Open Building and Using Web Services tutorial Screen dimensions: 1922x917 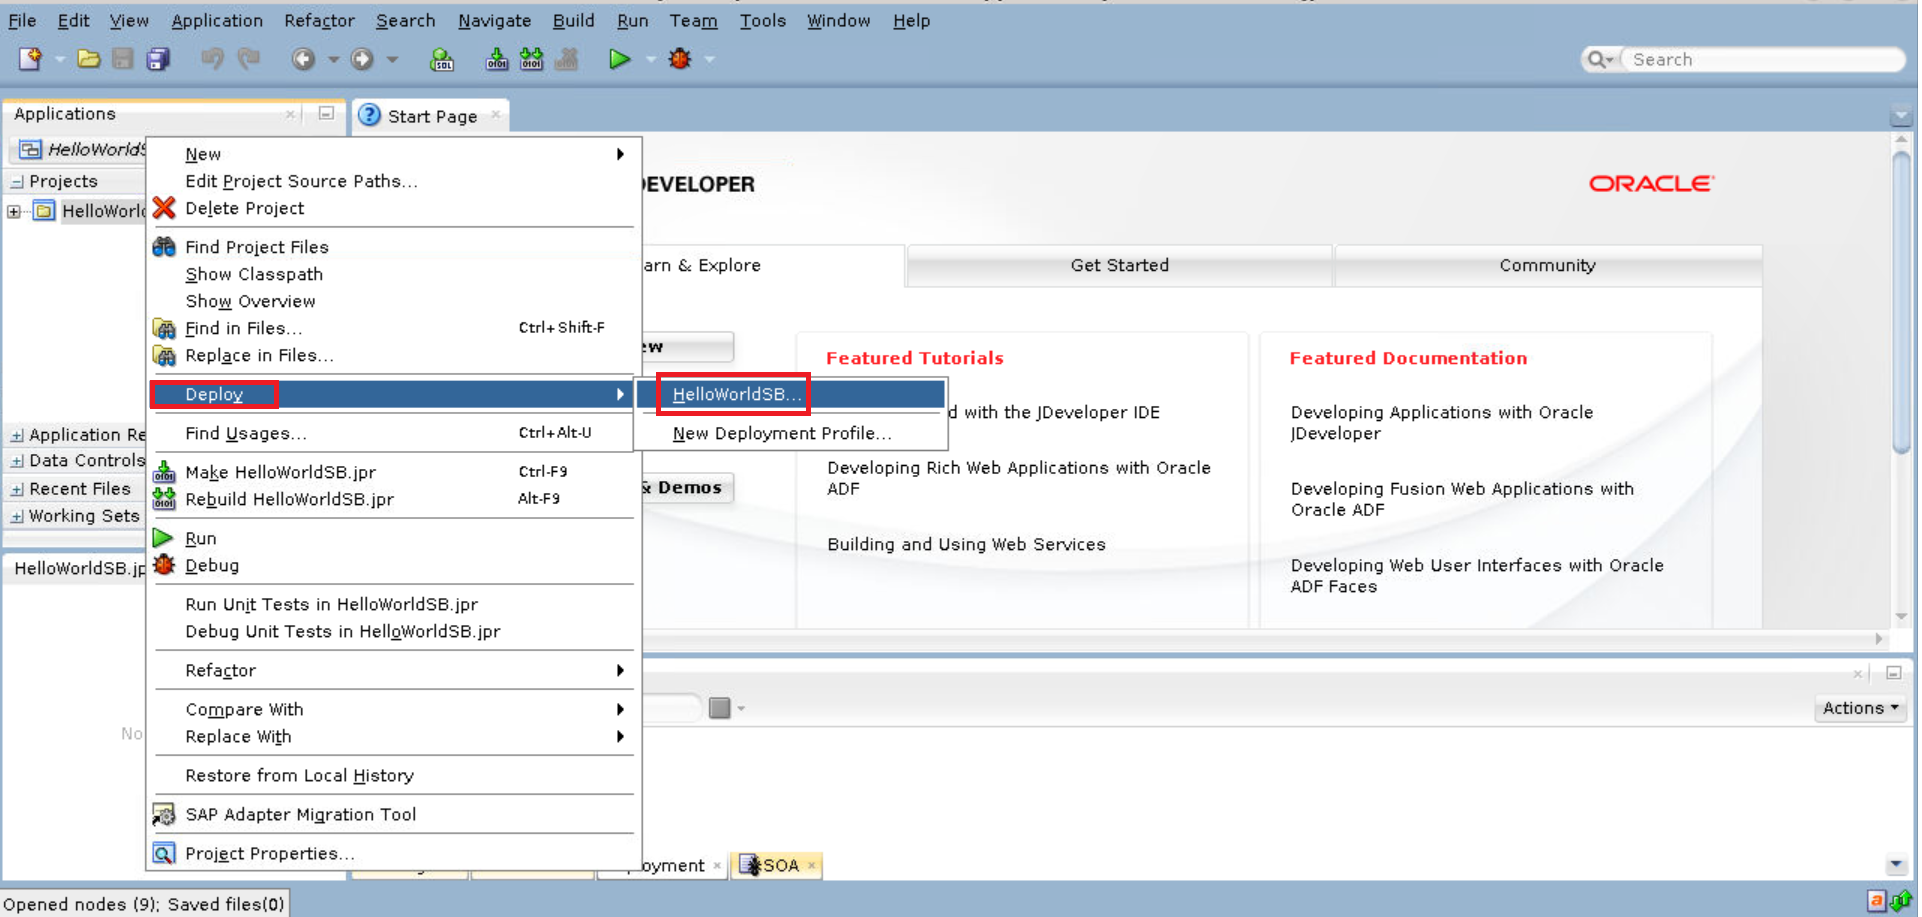[x=966, y=544]
